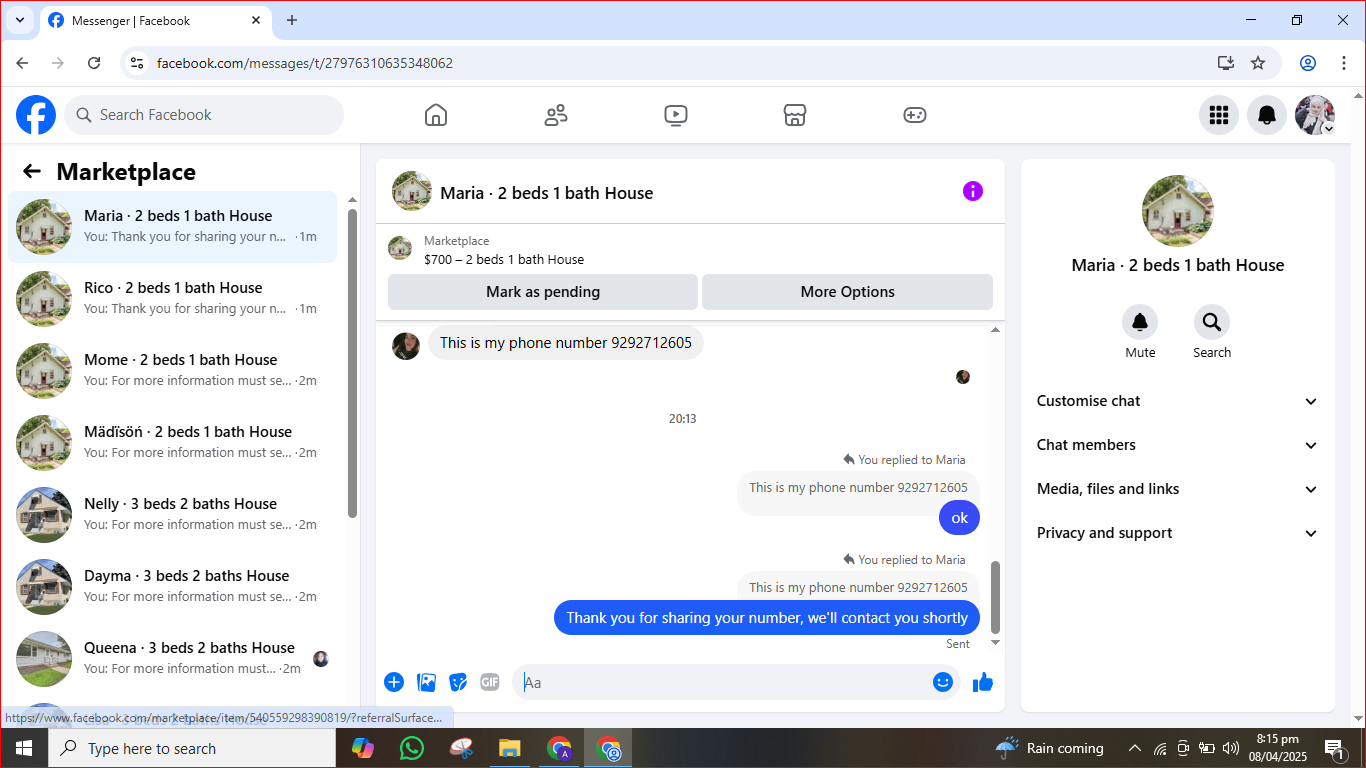Expand Media, files and links section
The height and width of the screenshot is (768, 1366).
point(1177,489)
